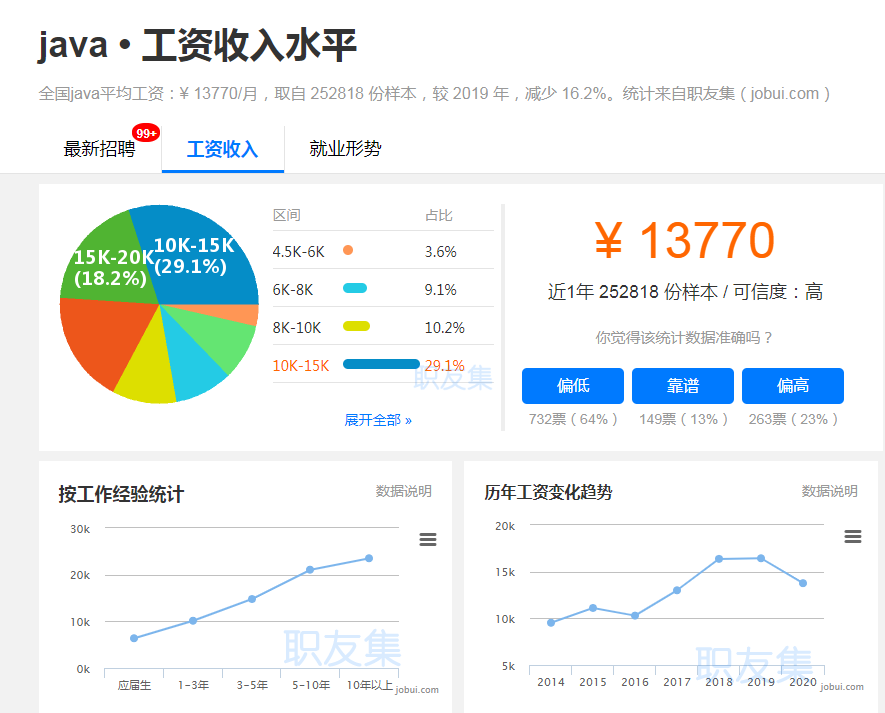The width and height of the screenshot is (885, 713).
Task: Vote 偏低 on salary accuracy
Action: tap(573, 386)
